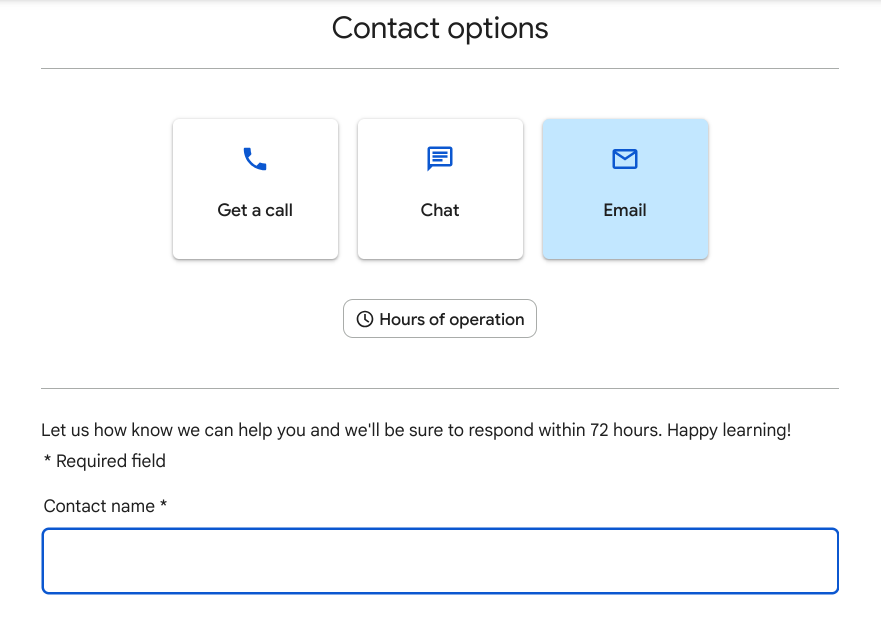Choose the Chat contact option card

click(x=440, y=189)
